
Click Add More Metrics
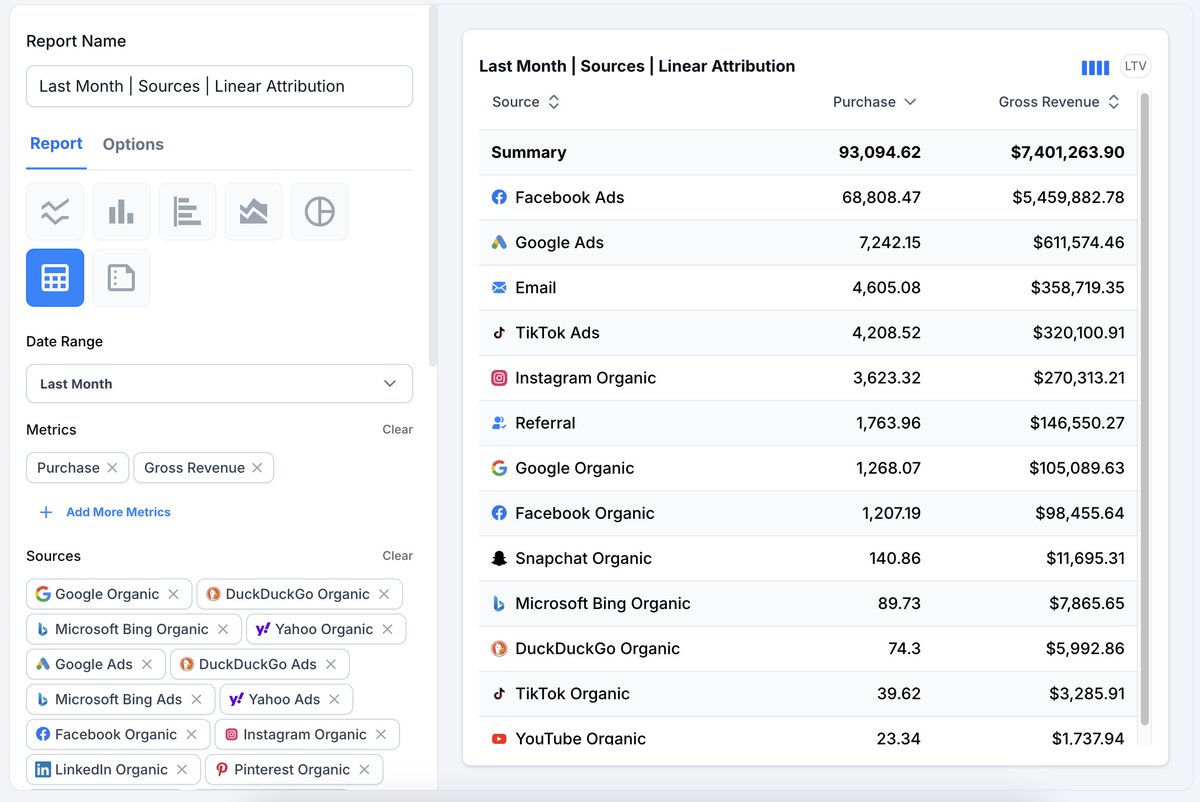104,512
